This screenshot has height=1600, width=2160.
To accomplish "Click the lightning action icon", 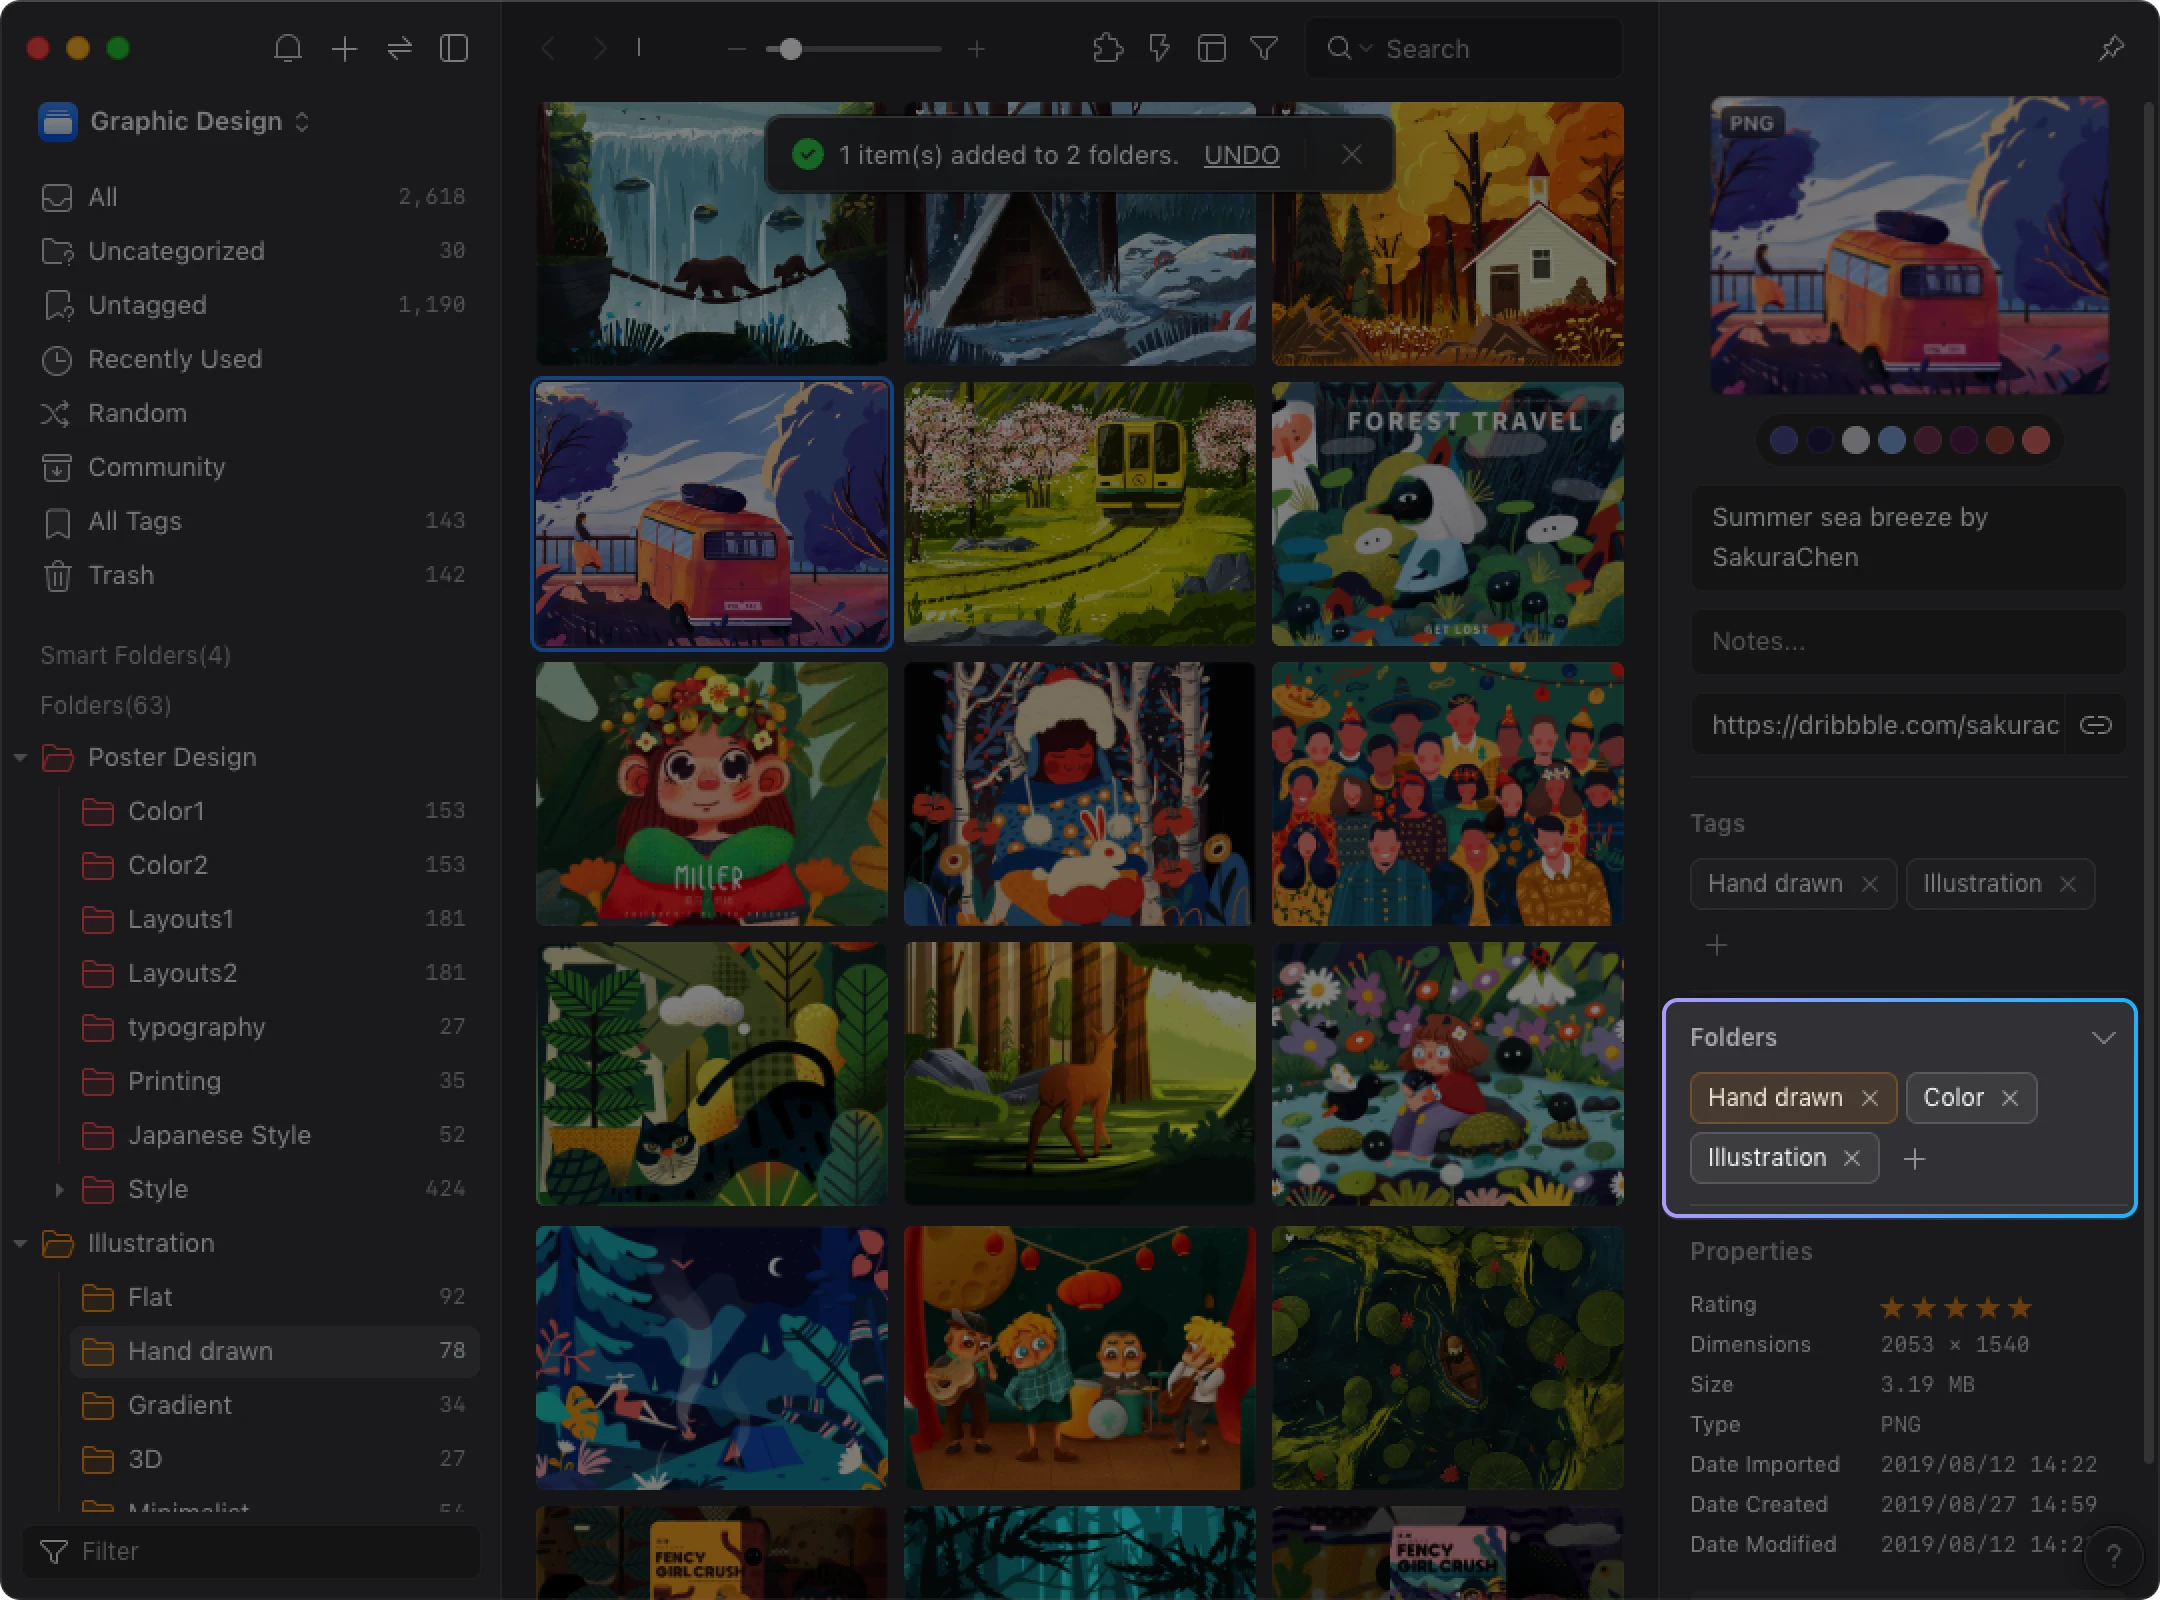I will 1159,48.
